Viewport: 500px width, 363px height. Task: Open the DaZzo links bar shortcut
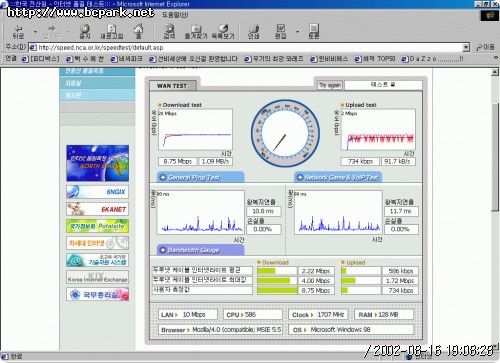click(433, 59)
